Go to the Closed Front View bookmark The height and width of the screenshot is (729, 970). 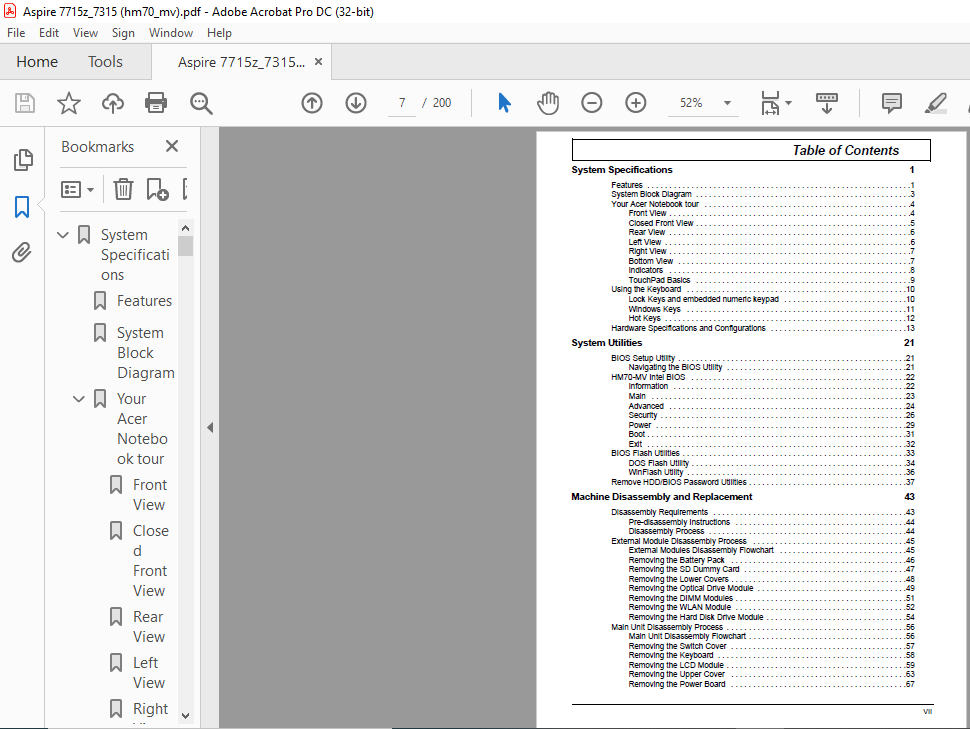[x=150, y=561]
